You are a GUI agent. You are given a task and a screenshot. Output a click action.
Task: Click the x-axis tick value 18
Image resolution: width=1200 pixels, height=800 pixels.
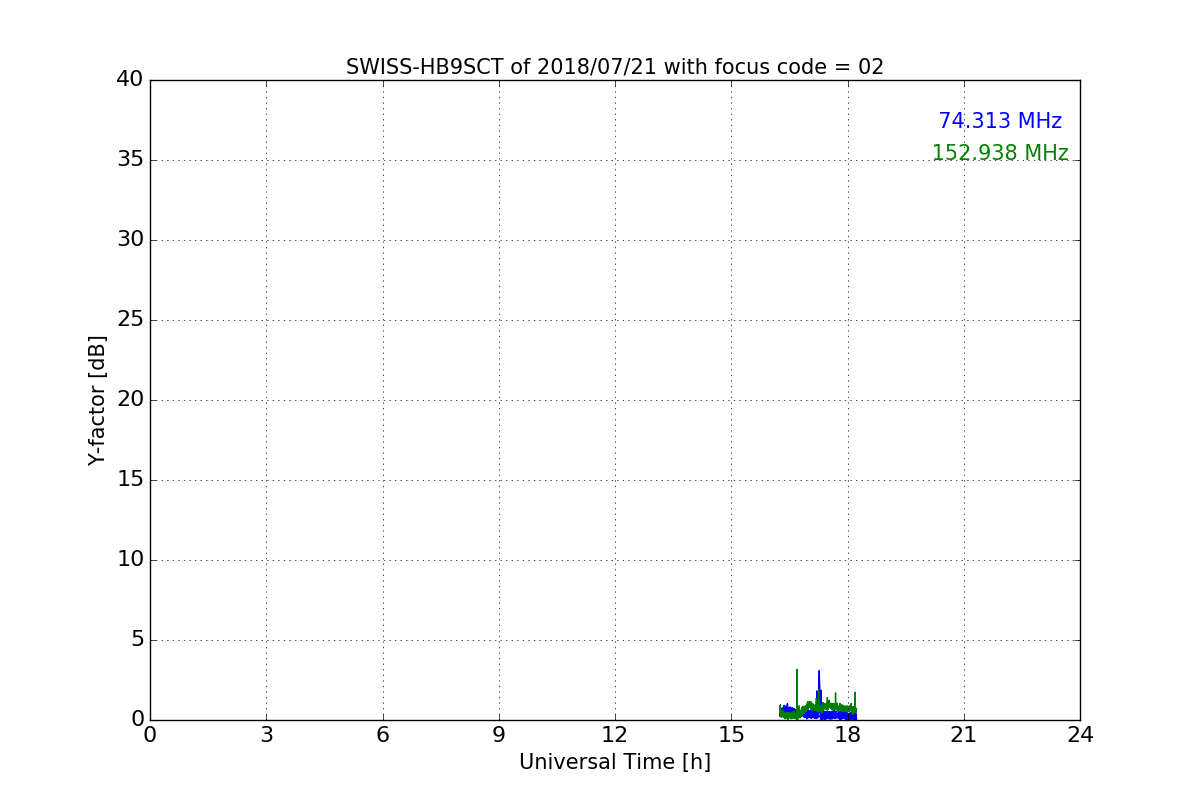click(x=848, y=735)
